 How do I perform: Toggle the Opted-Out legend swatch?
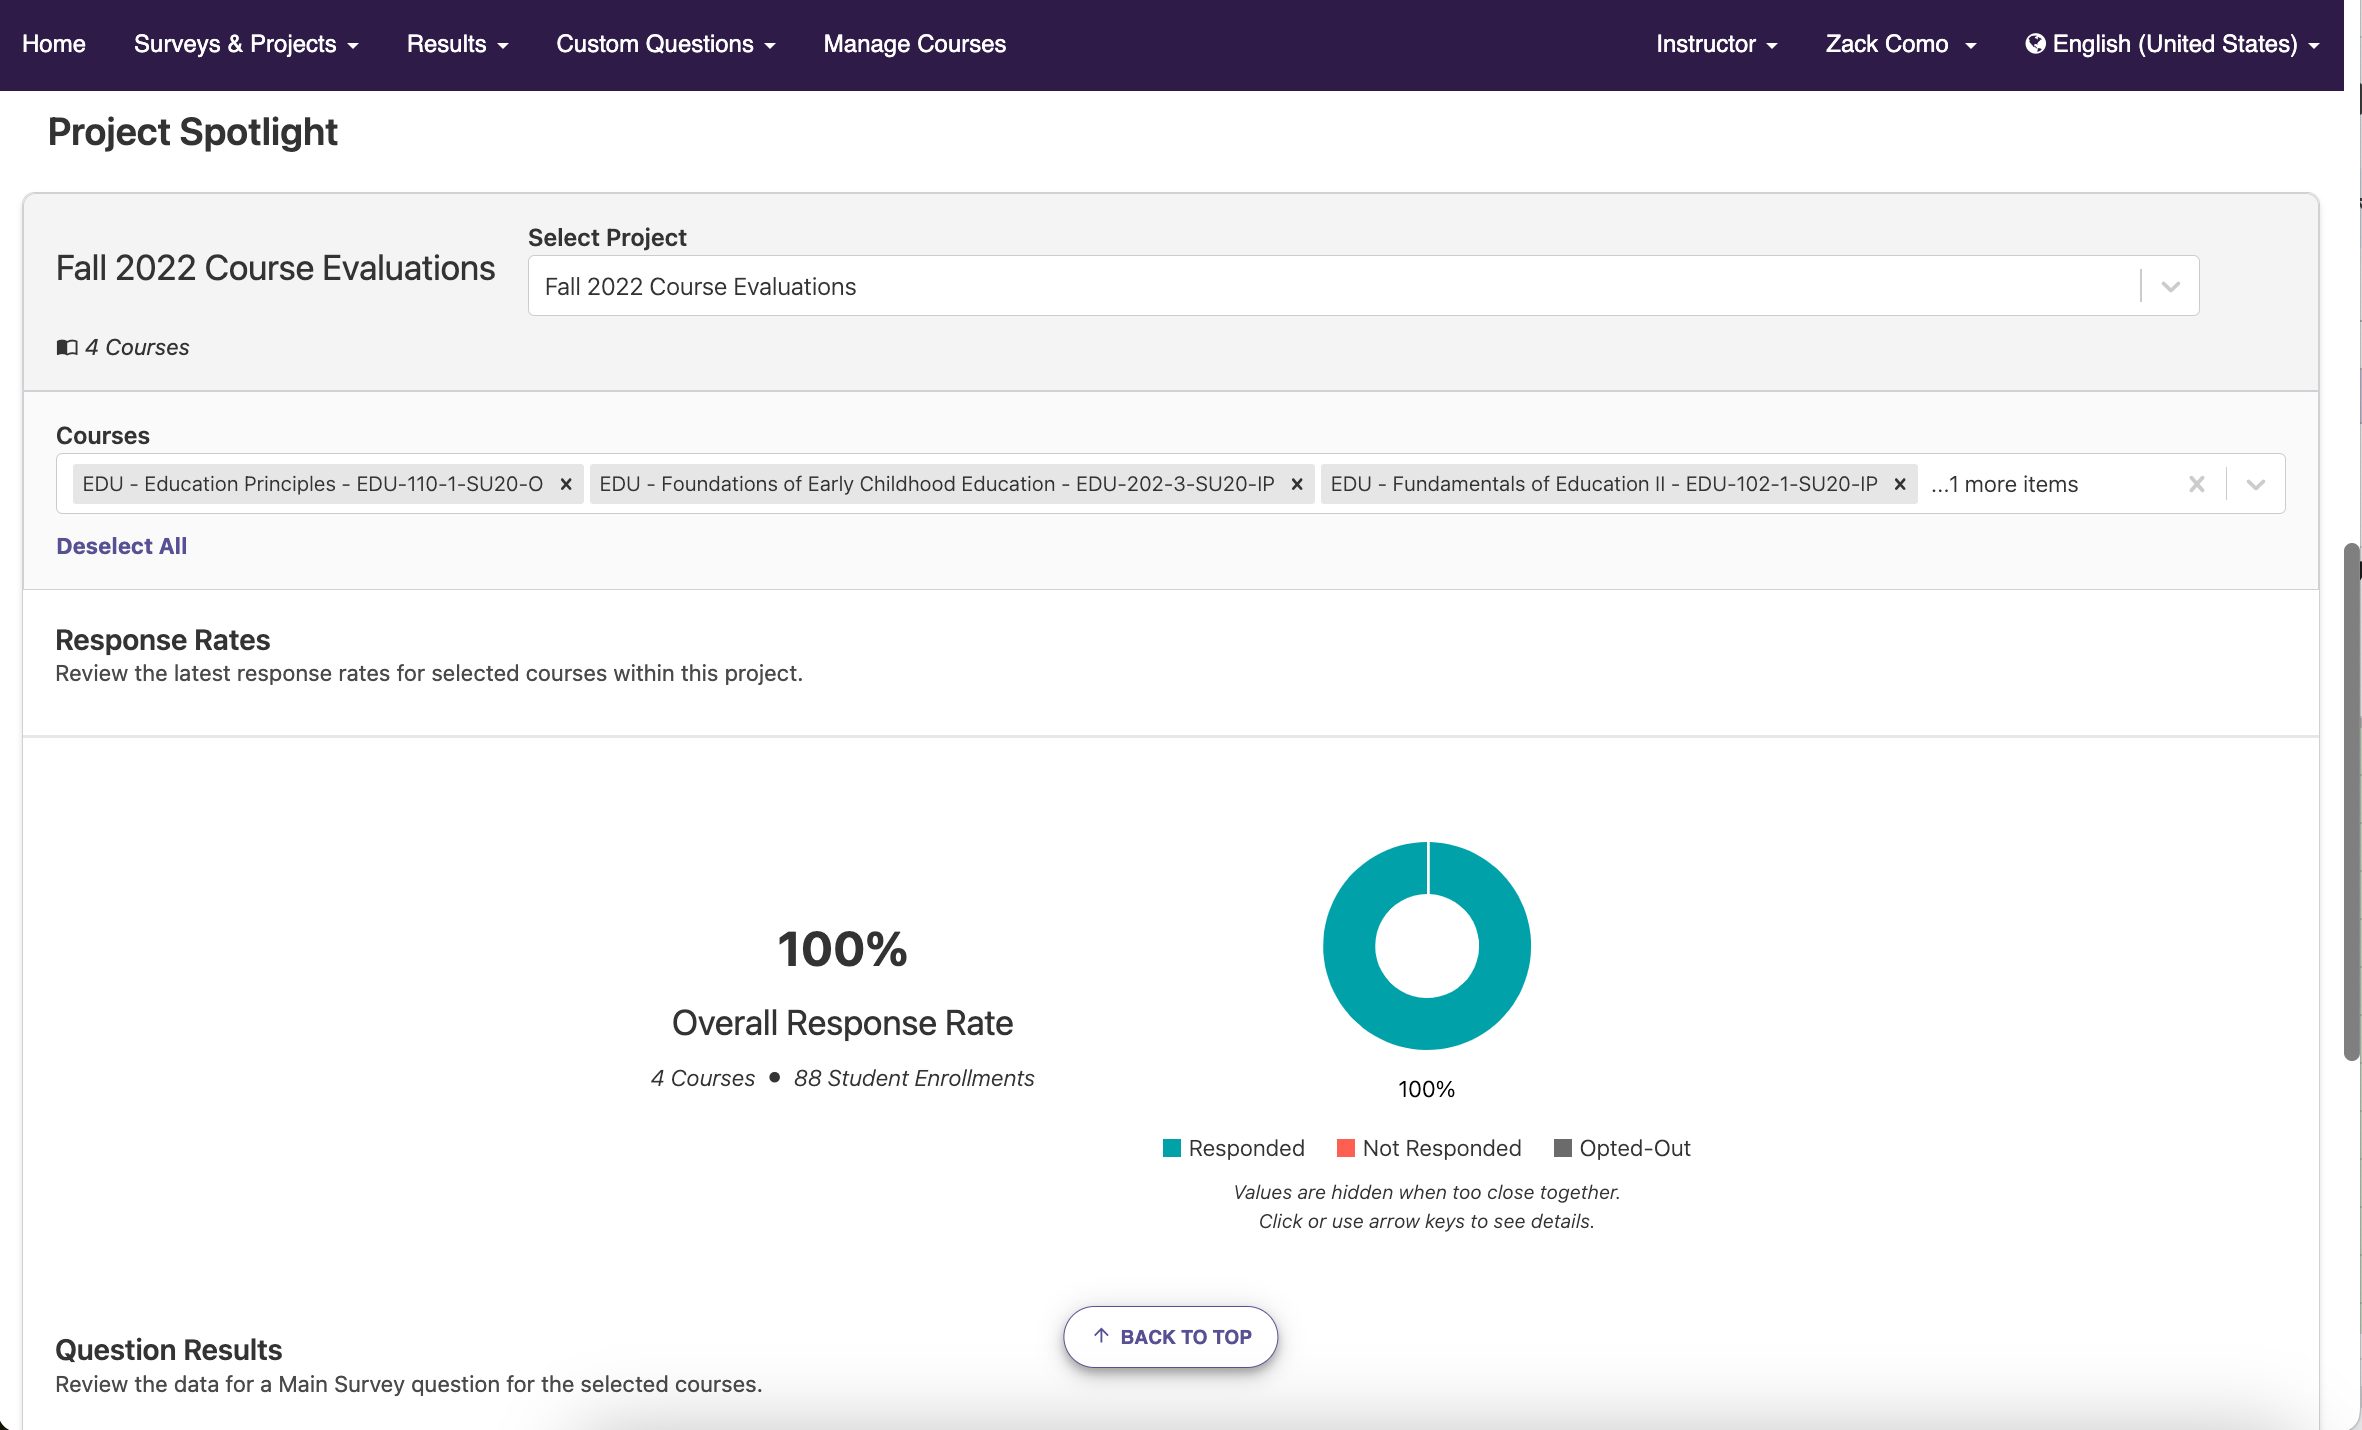1563,1148
